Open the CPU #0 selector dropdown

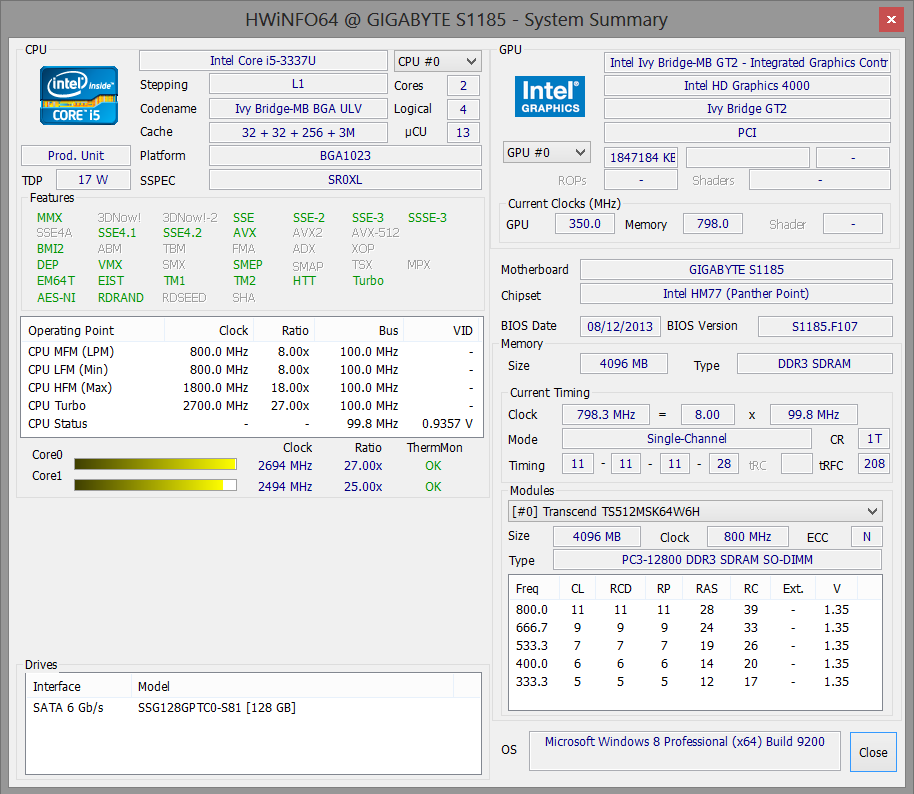[437, 61]
